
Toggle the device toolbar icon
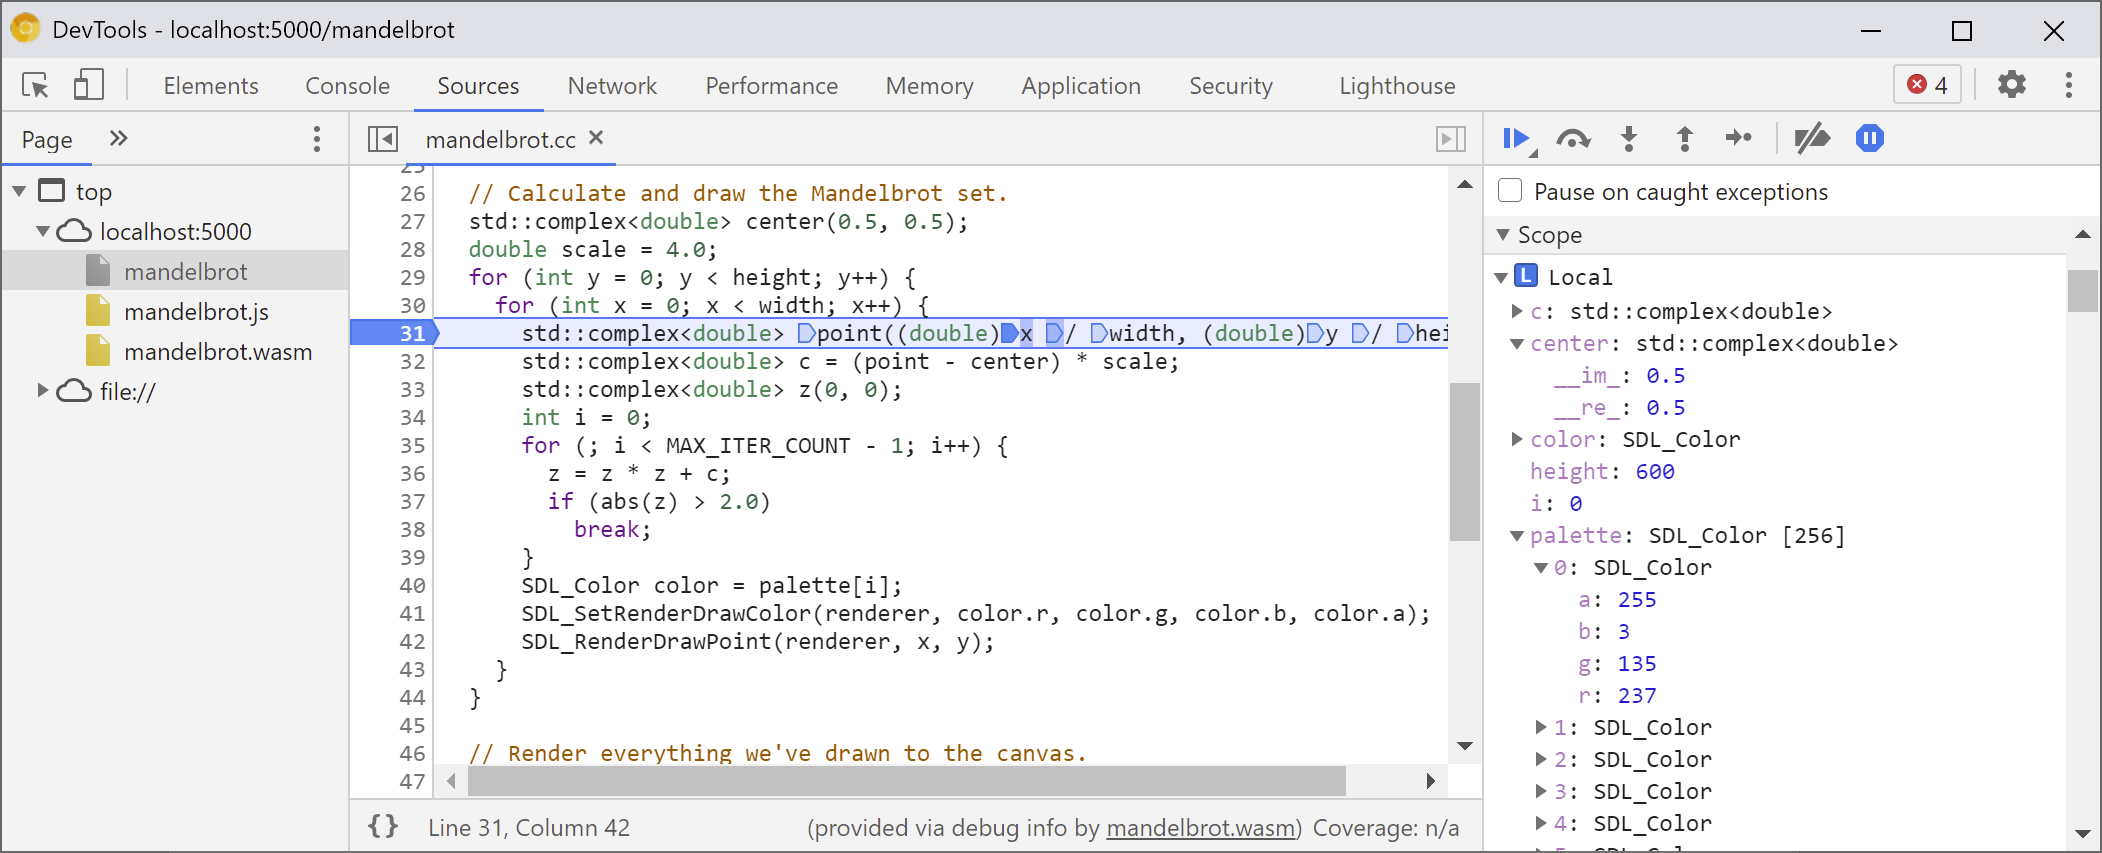[x=89, y=85]
